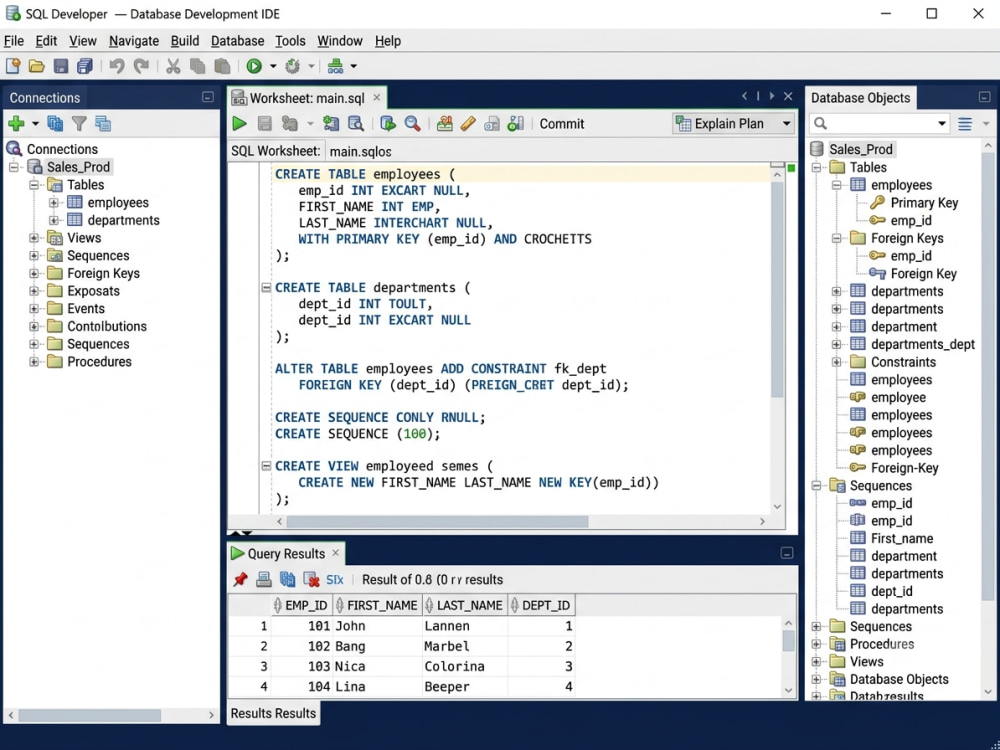Click the worksheet magnifier search icon
The image size is (1000, 750).
413,124
